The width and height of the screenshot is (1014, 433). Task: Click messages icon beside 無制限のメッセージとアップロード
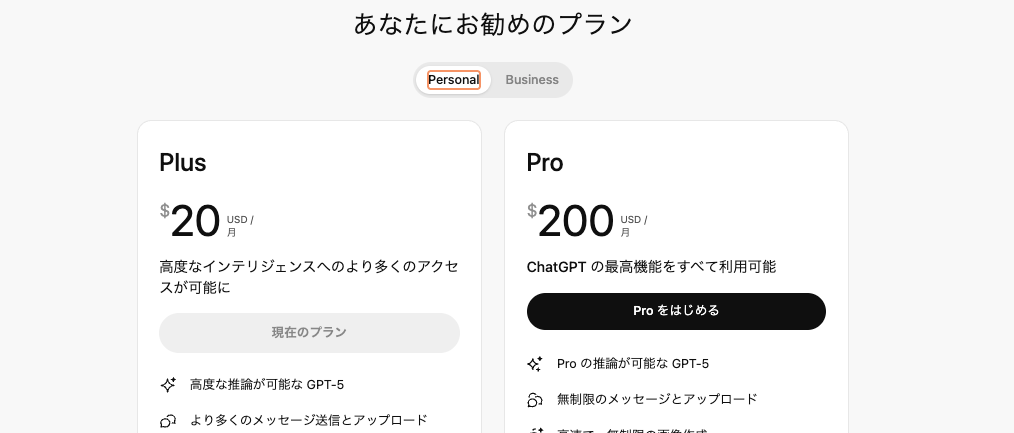(x=535, y=400)
